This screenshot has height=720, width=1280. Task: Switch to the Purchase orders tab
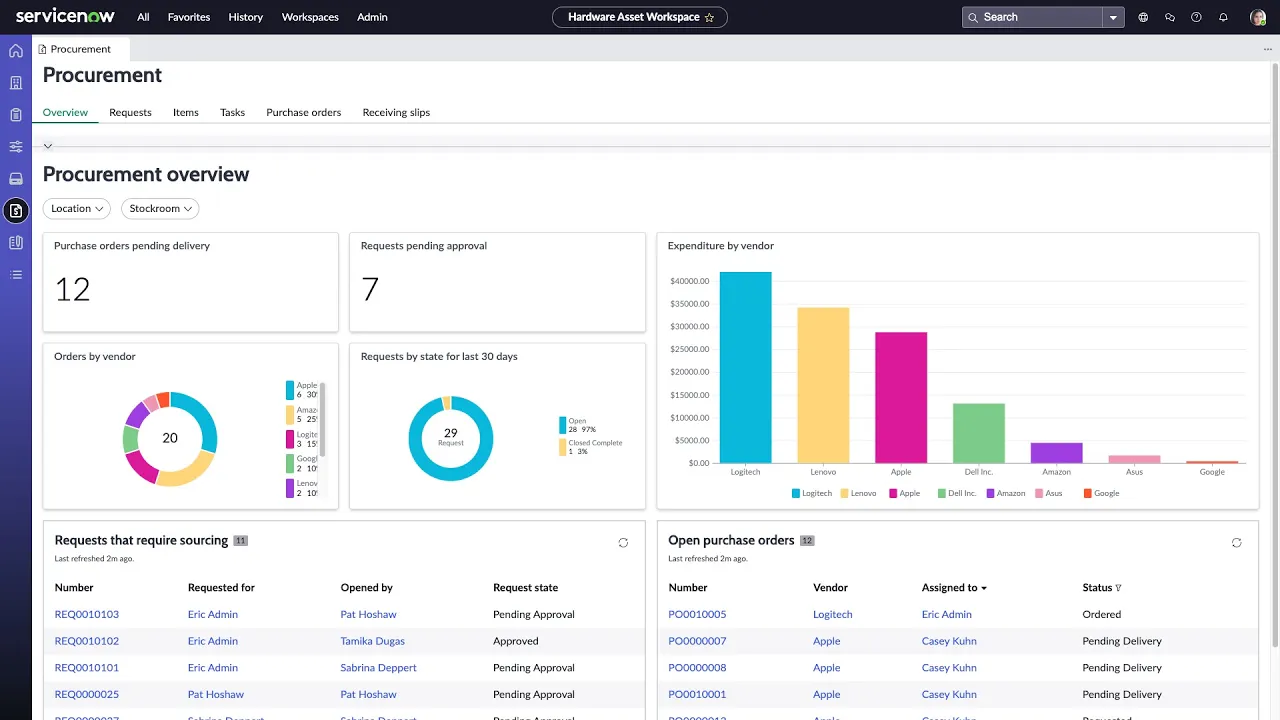304,113
